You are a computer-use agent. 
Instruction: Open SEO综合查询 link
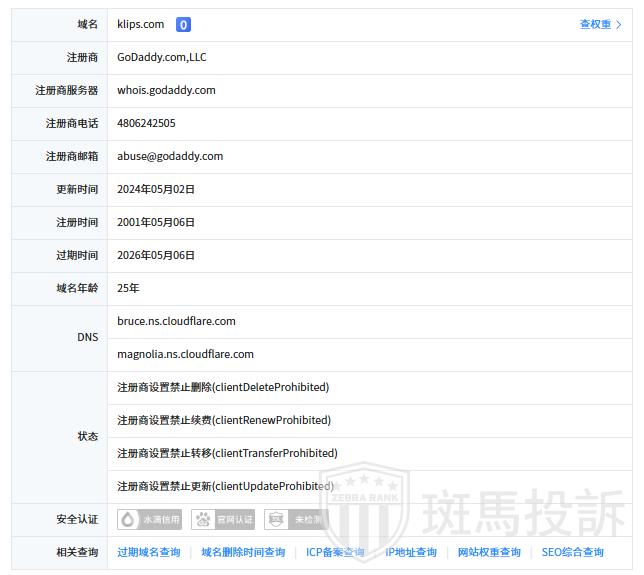tap(573, 552)
